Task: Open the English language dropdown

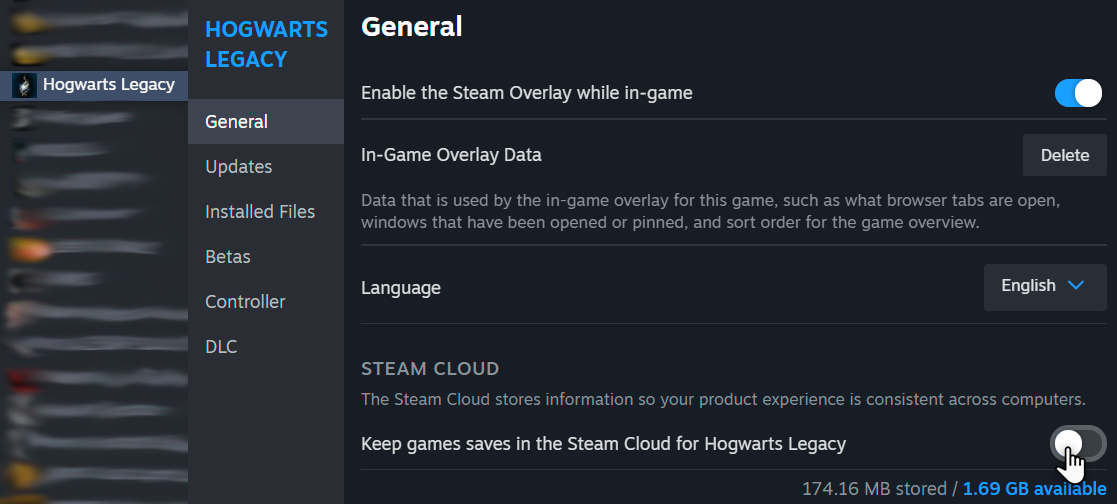Action: [x=1045, y=287]
